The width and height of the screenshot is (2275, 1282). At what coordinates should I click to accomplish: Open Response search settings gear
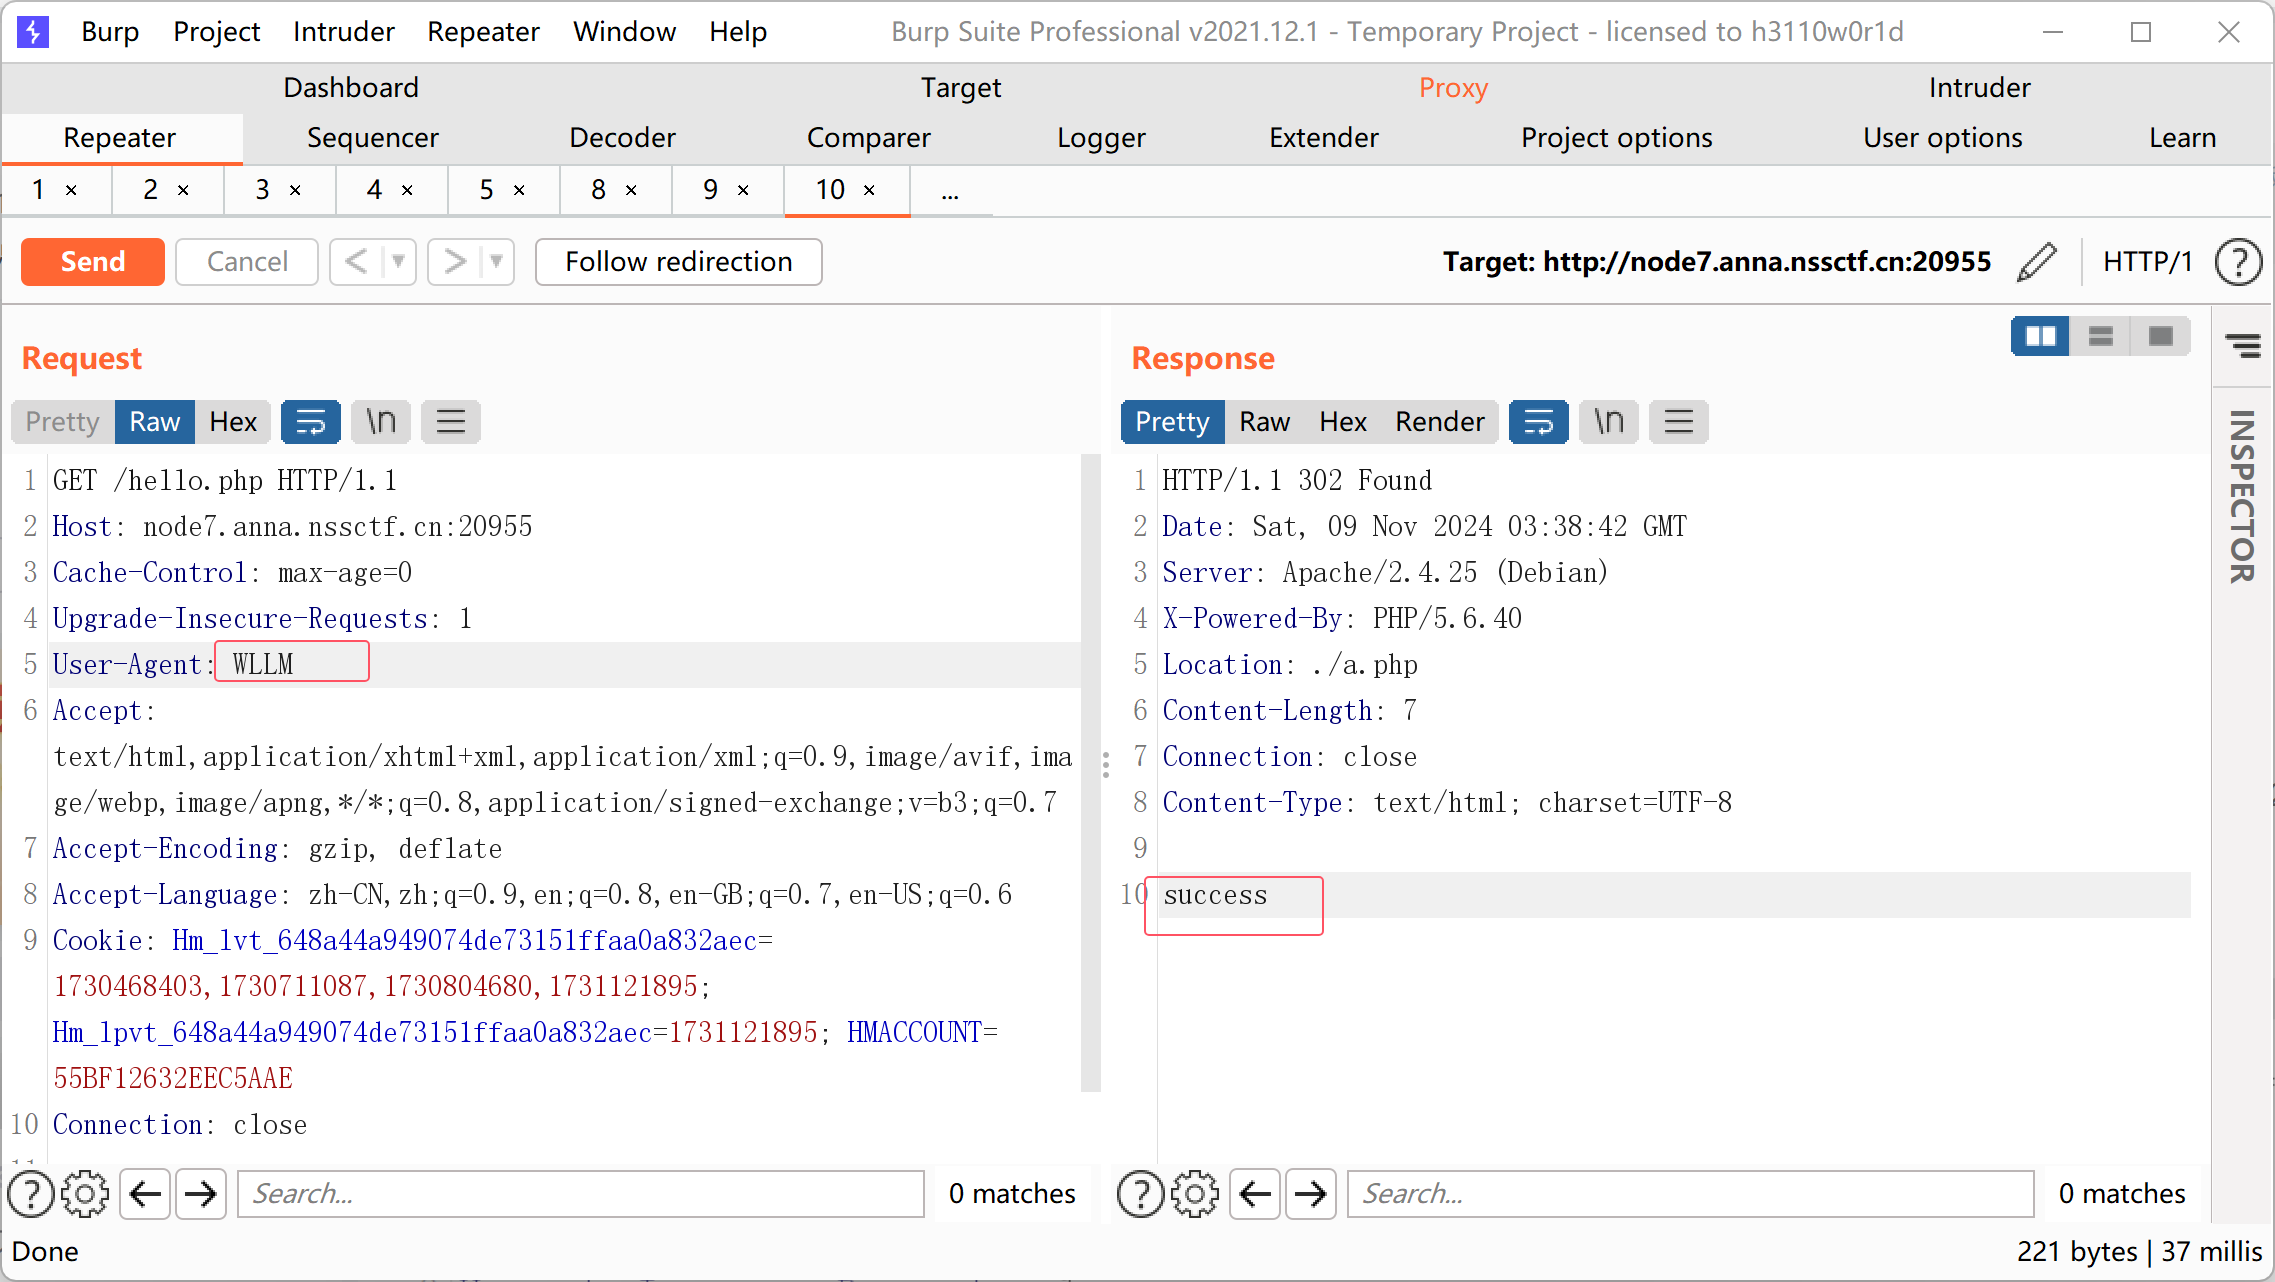(x=1195, y=1194)
